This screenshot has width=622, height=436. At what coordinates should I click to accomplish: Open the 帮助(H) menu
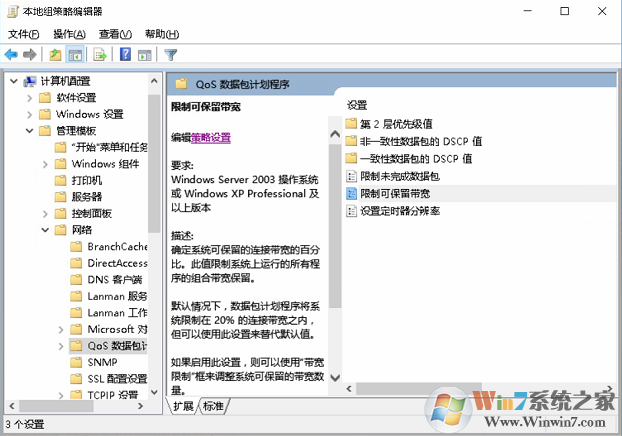162,34
